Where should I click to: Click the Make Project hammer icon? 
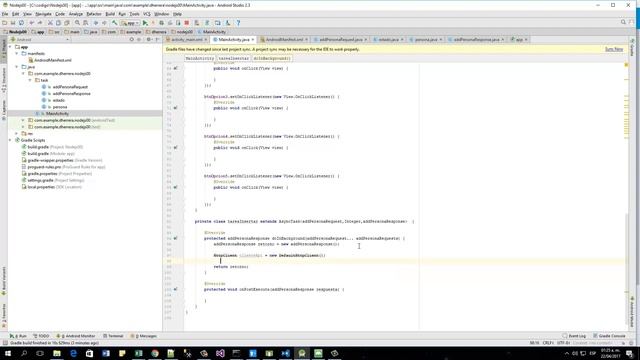point(115,23)
